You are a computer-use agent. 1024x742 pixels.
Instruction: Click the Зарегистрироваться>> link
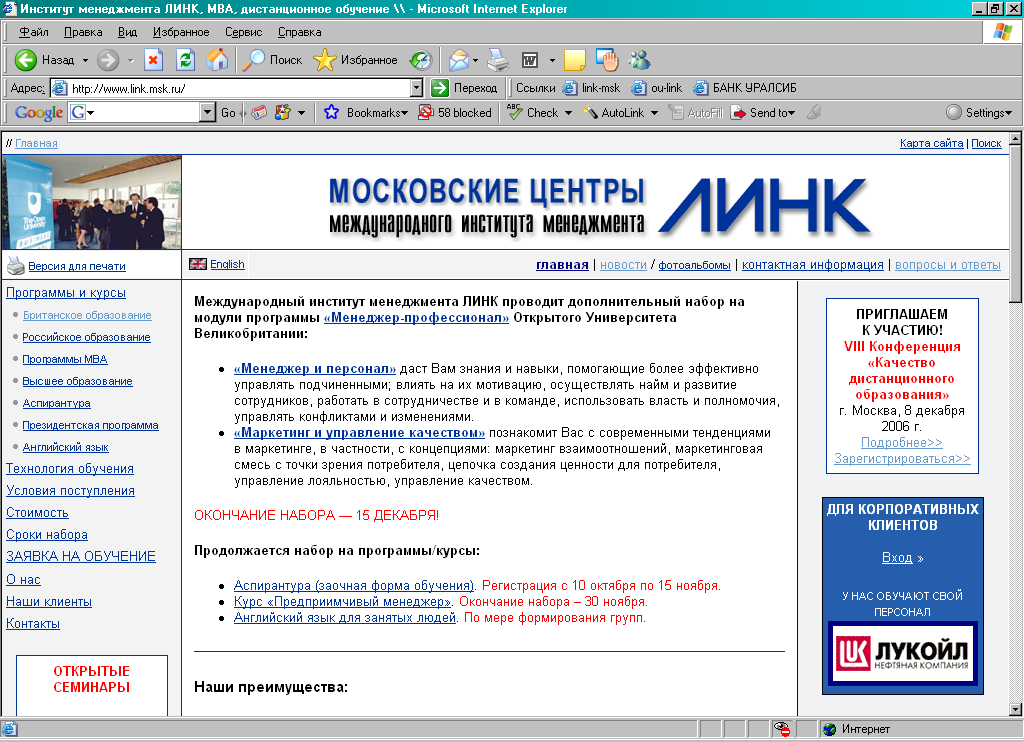point(902,459)
